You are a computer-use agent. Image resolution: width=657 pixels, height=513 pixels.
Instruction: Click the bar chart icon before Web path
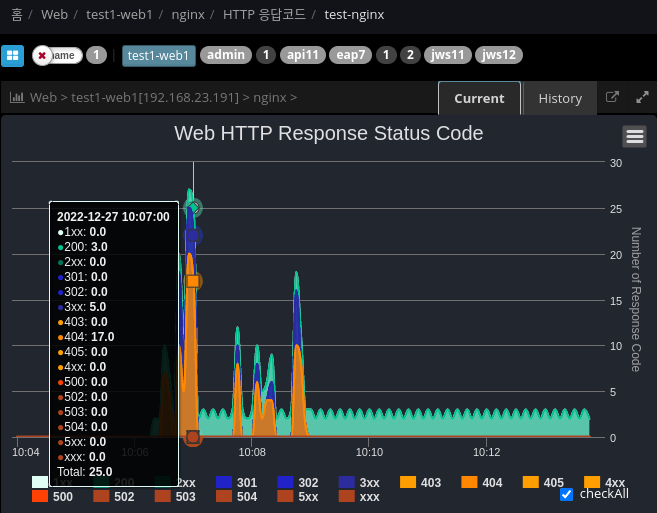(x=17, y=98)
